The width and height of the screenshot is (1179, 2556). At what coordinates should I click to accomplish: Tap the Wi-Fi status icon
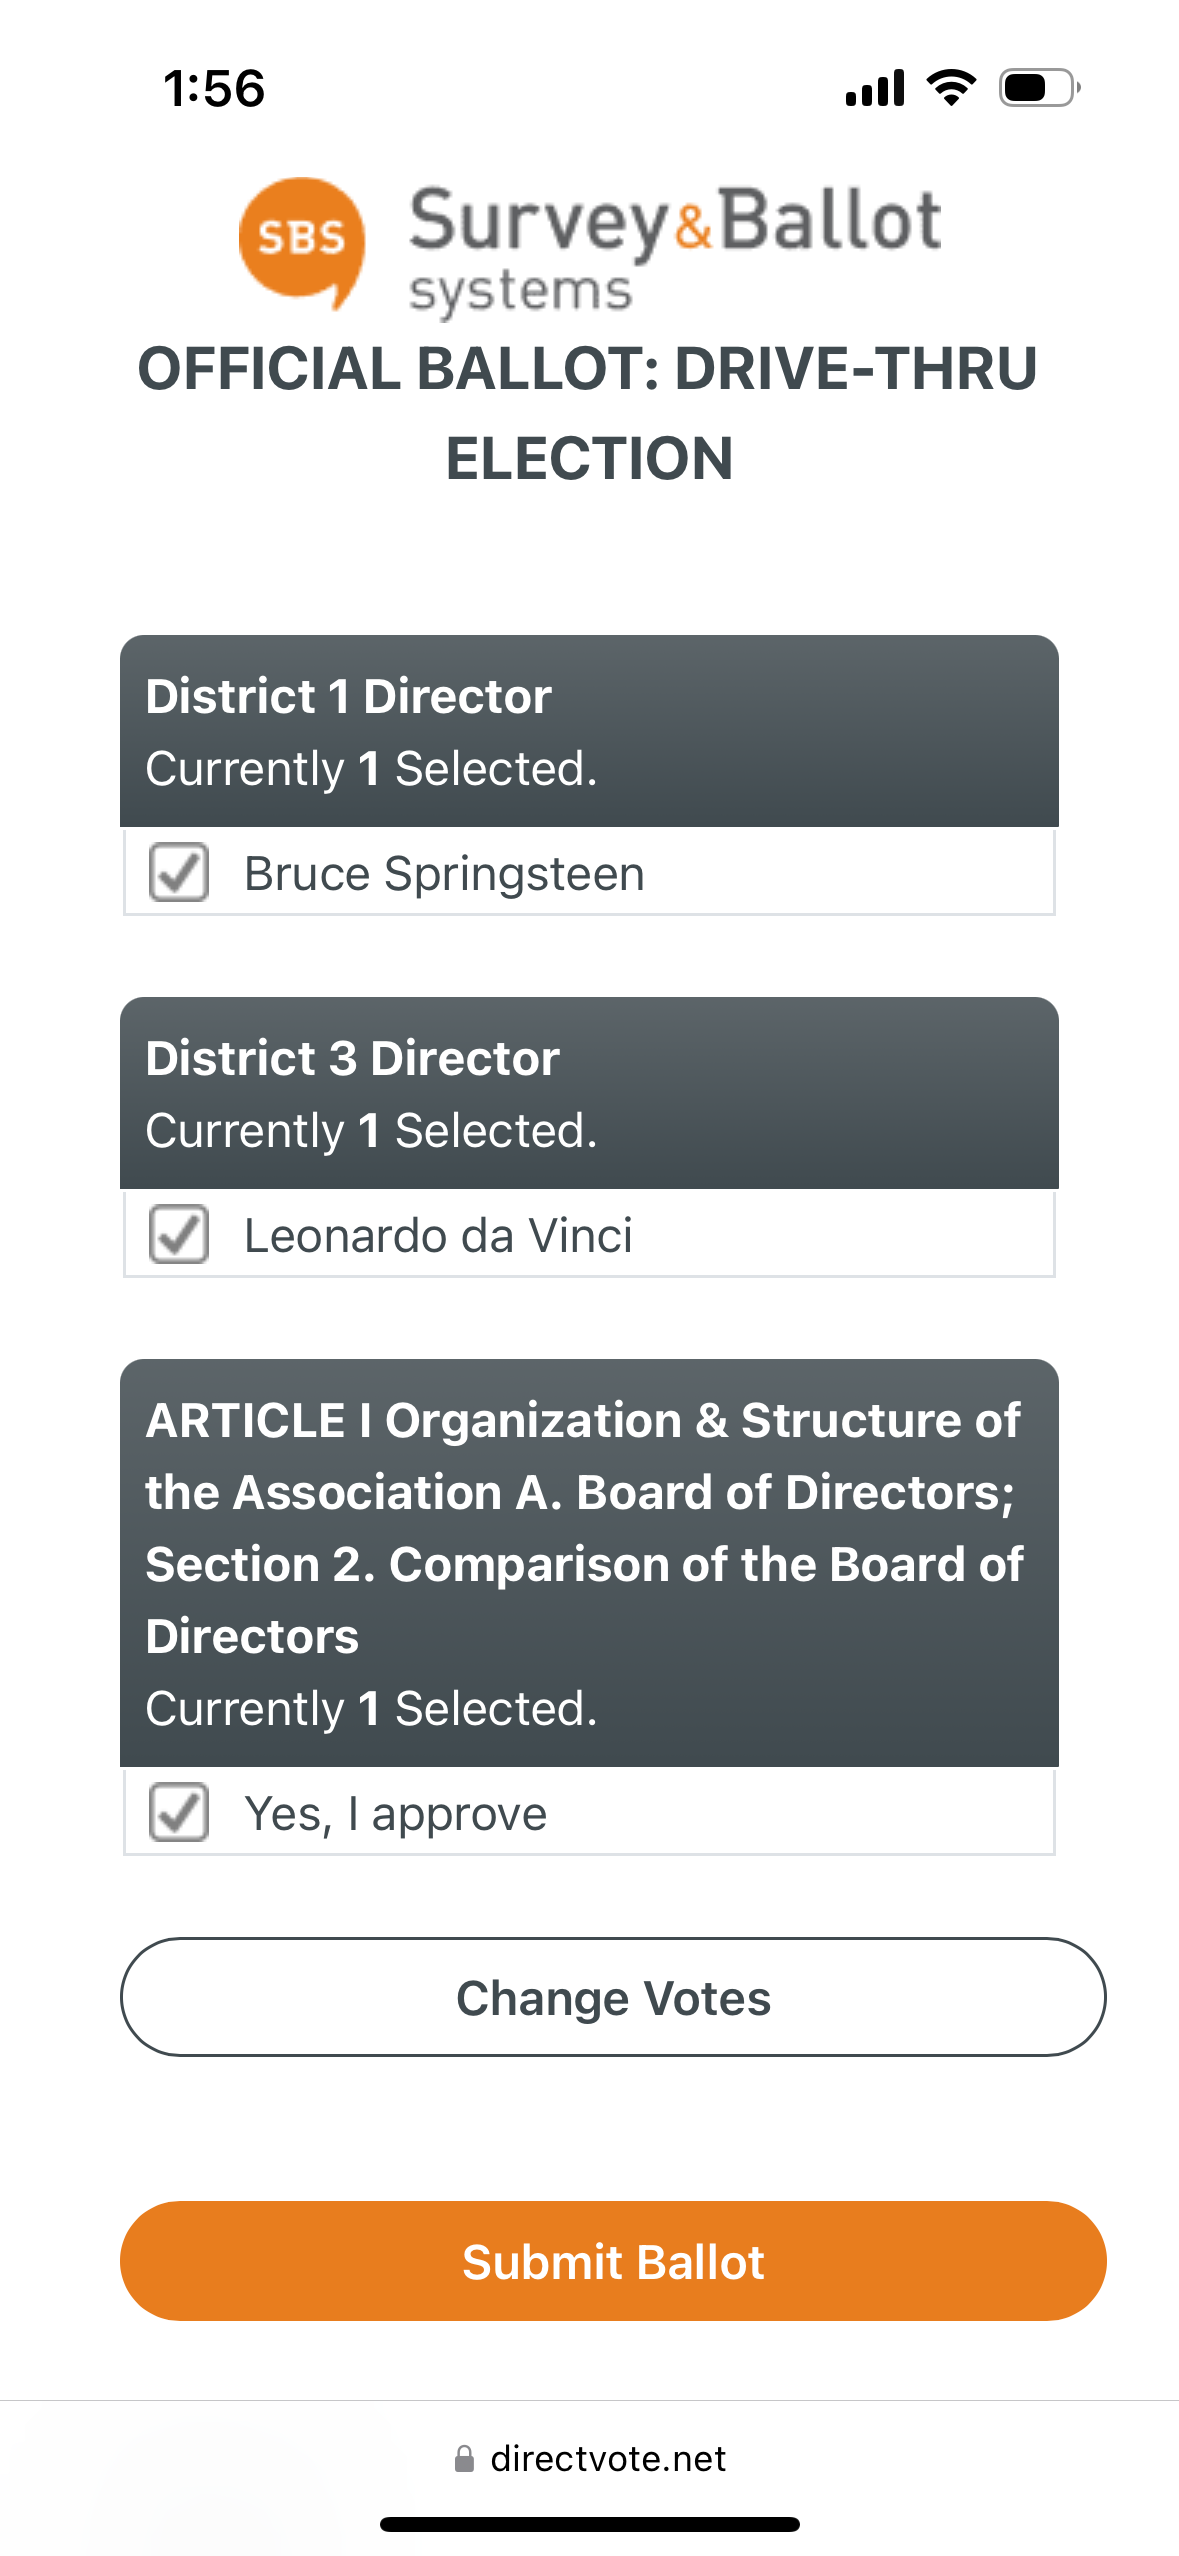click(x=951, y=88)
